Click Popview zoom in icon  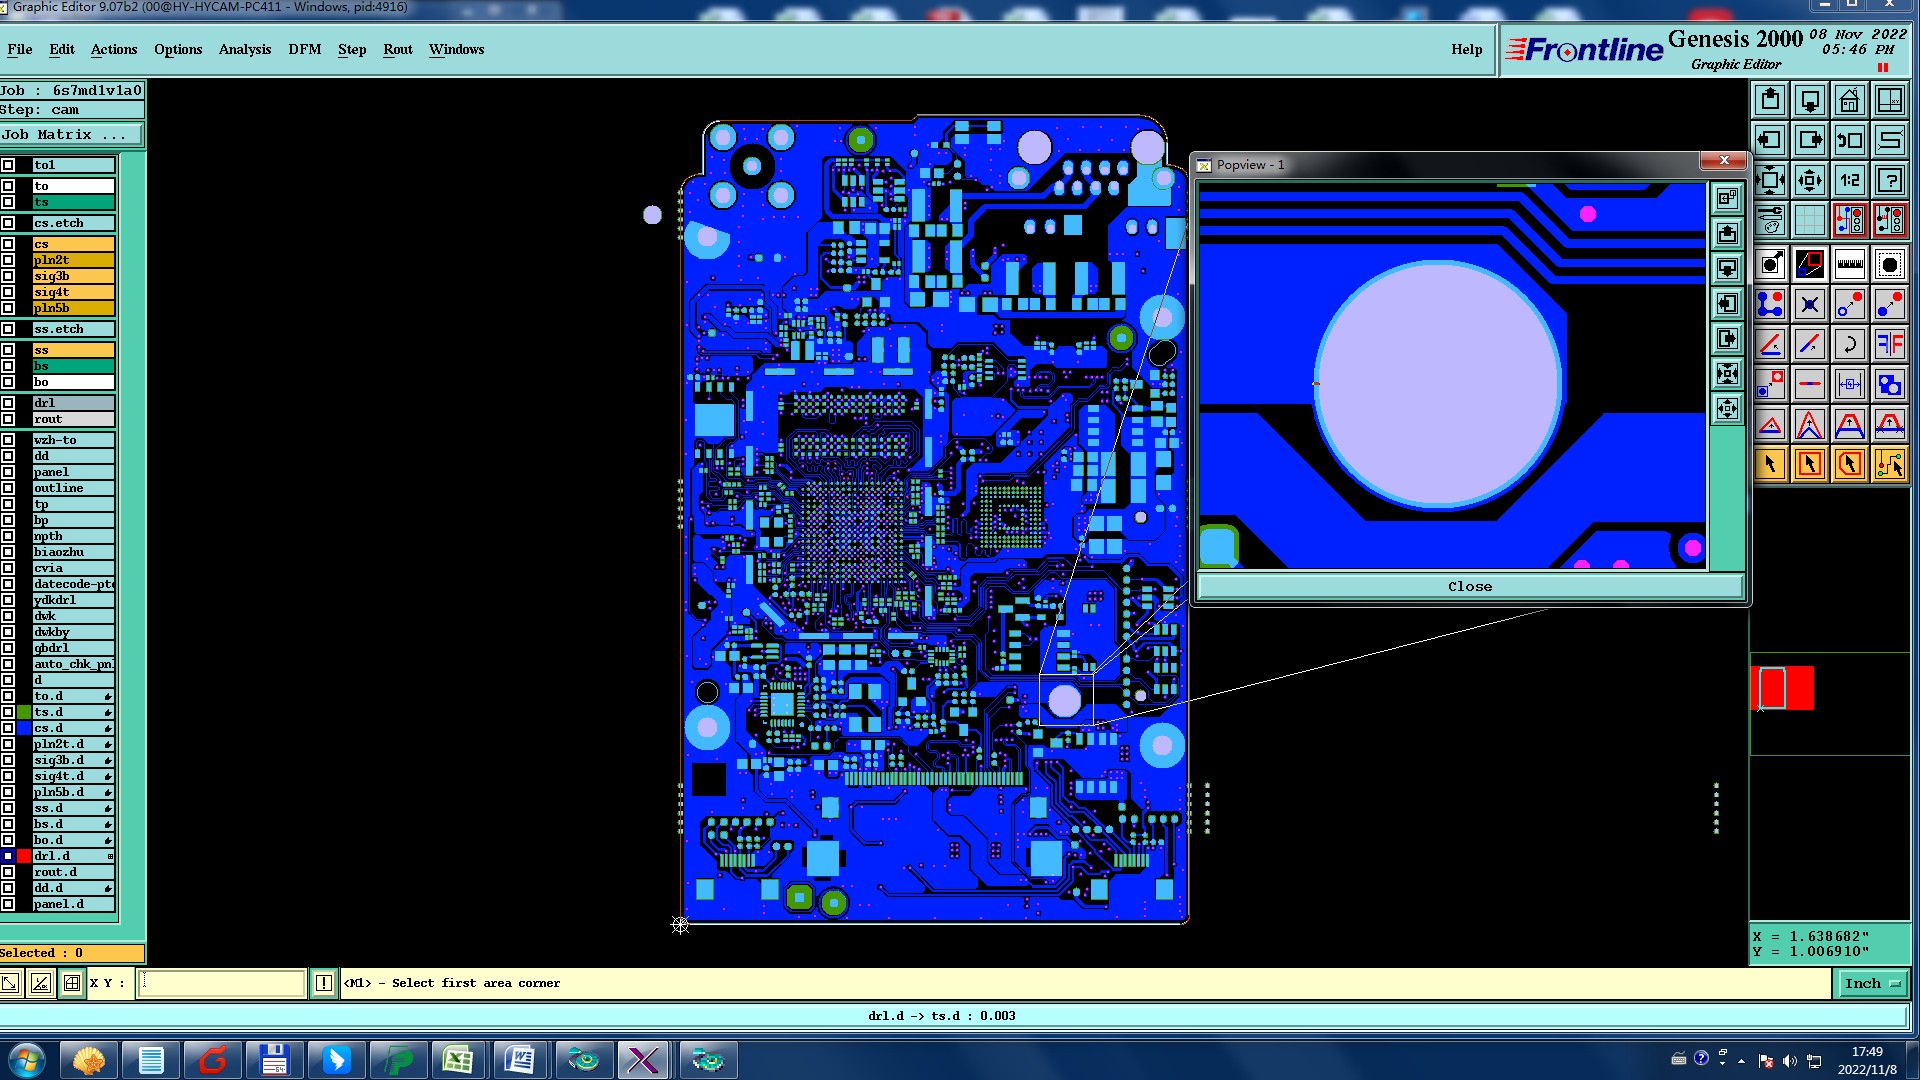coord(1727,373)
